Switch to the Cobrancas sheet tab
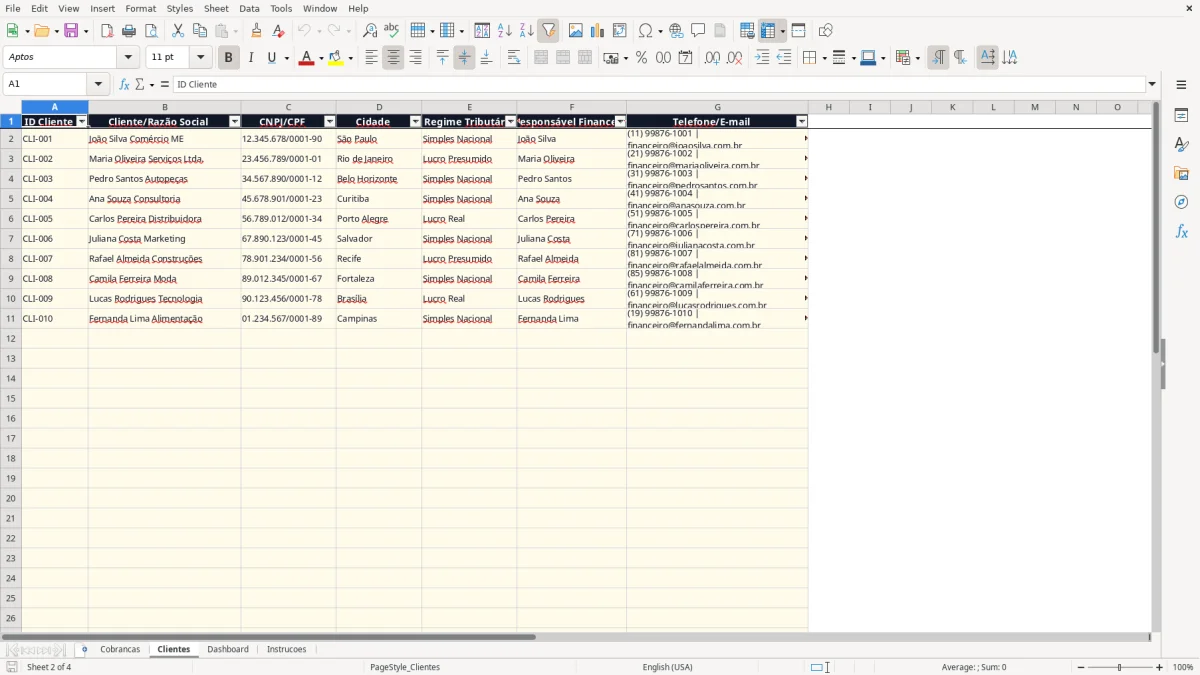1200x675 pixels. 120,649
